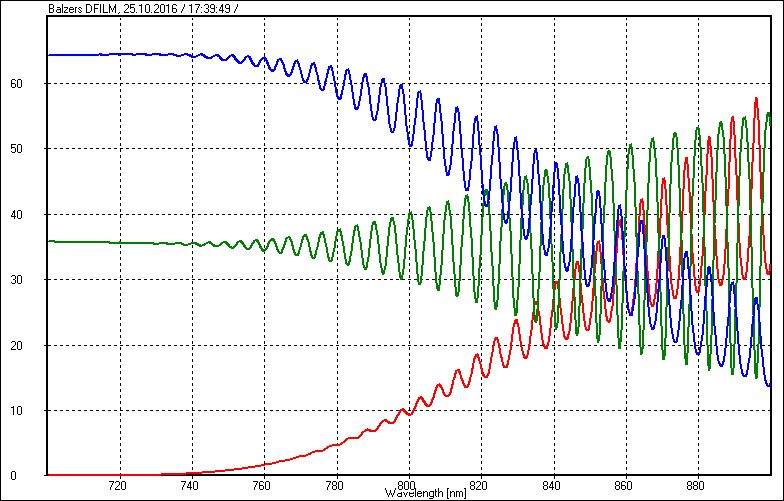784x501 pixels.
Task: Click the 0 y-axis tick label
Action: click(34, 475)
